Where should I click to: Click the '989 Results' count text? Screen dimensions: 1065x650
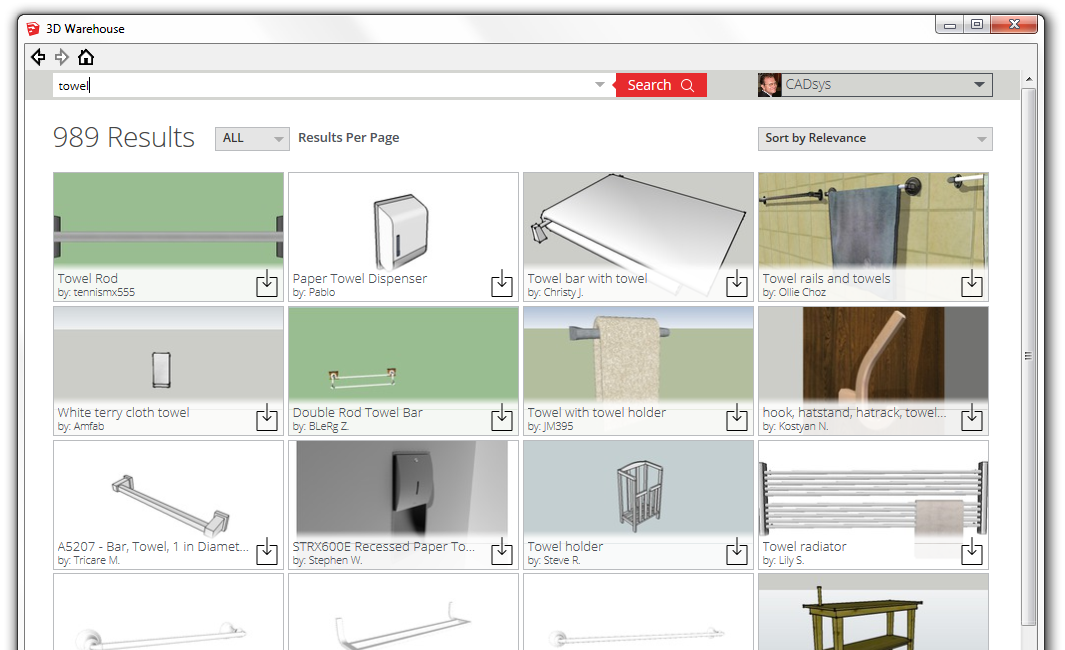(x=124, y=137)
